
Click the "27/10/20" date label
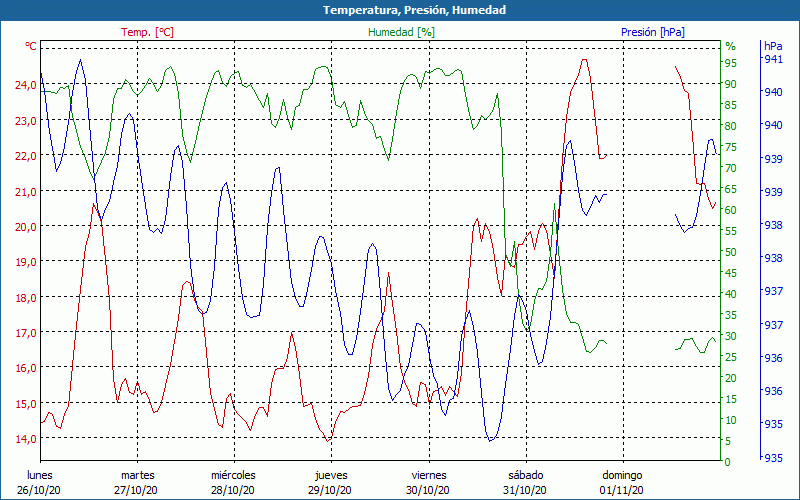(x=136, y=491)
